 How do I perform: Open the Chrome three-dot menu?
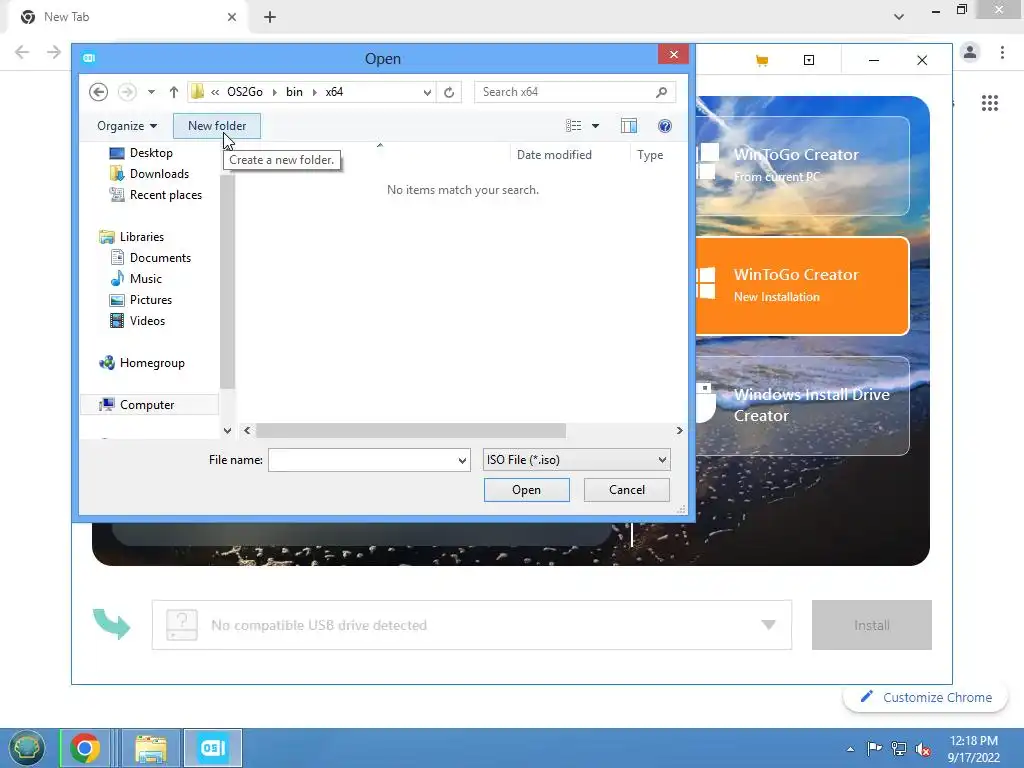pyautogui.click(x=1002, y=52)
